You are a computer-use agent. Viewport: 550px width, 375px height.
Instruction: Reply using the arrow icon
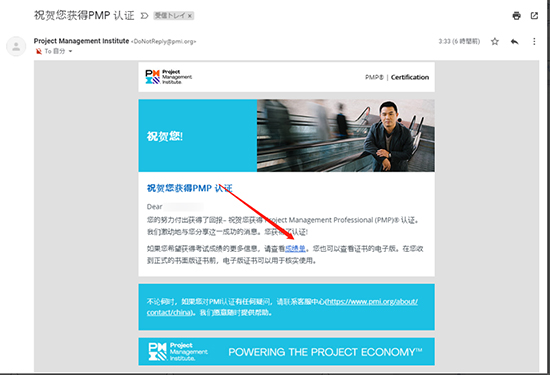pyautogui.click(x=515, y=42)
